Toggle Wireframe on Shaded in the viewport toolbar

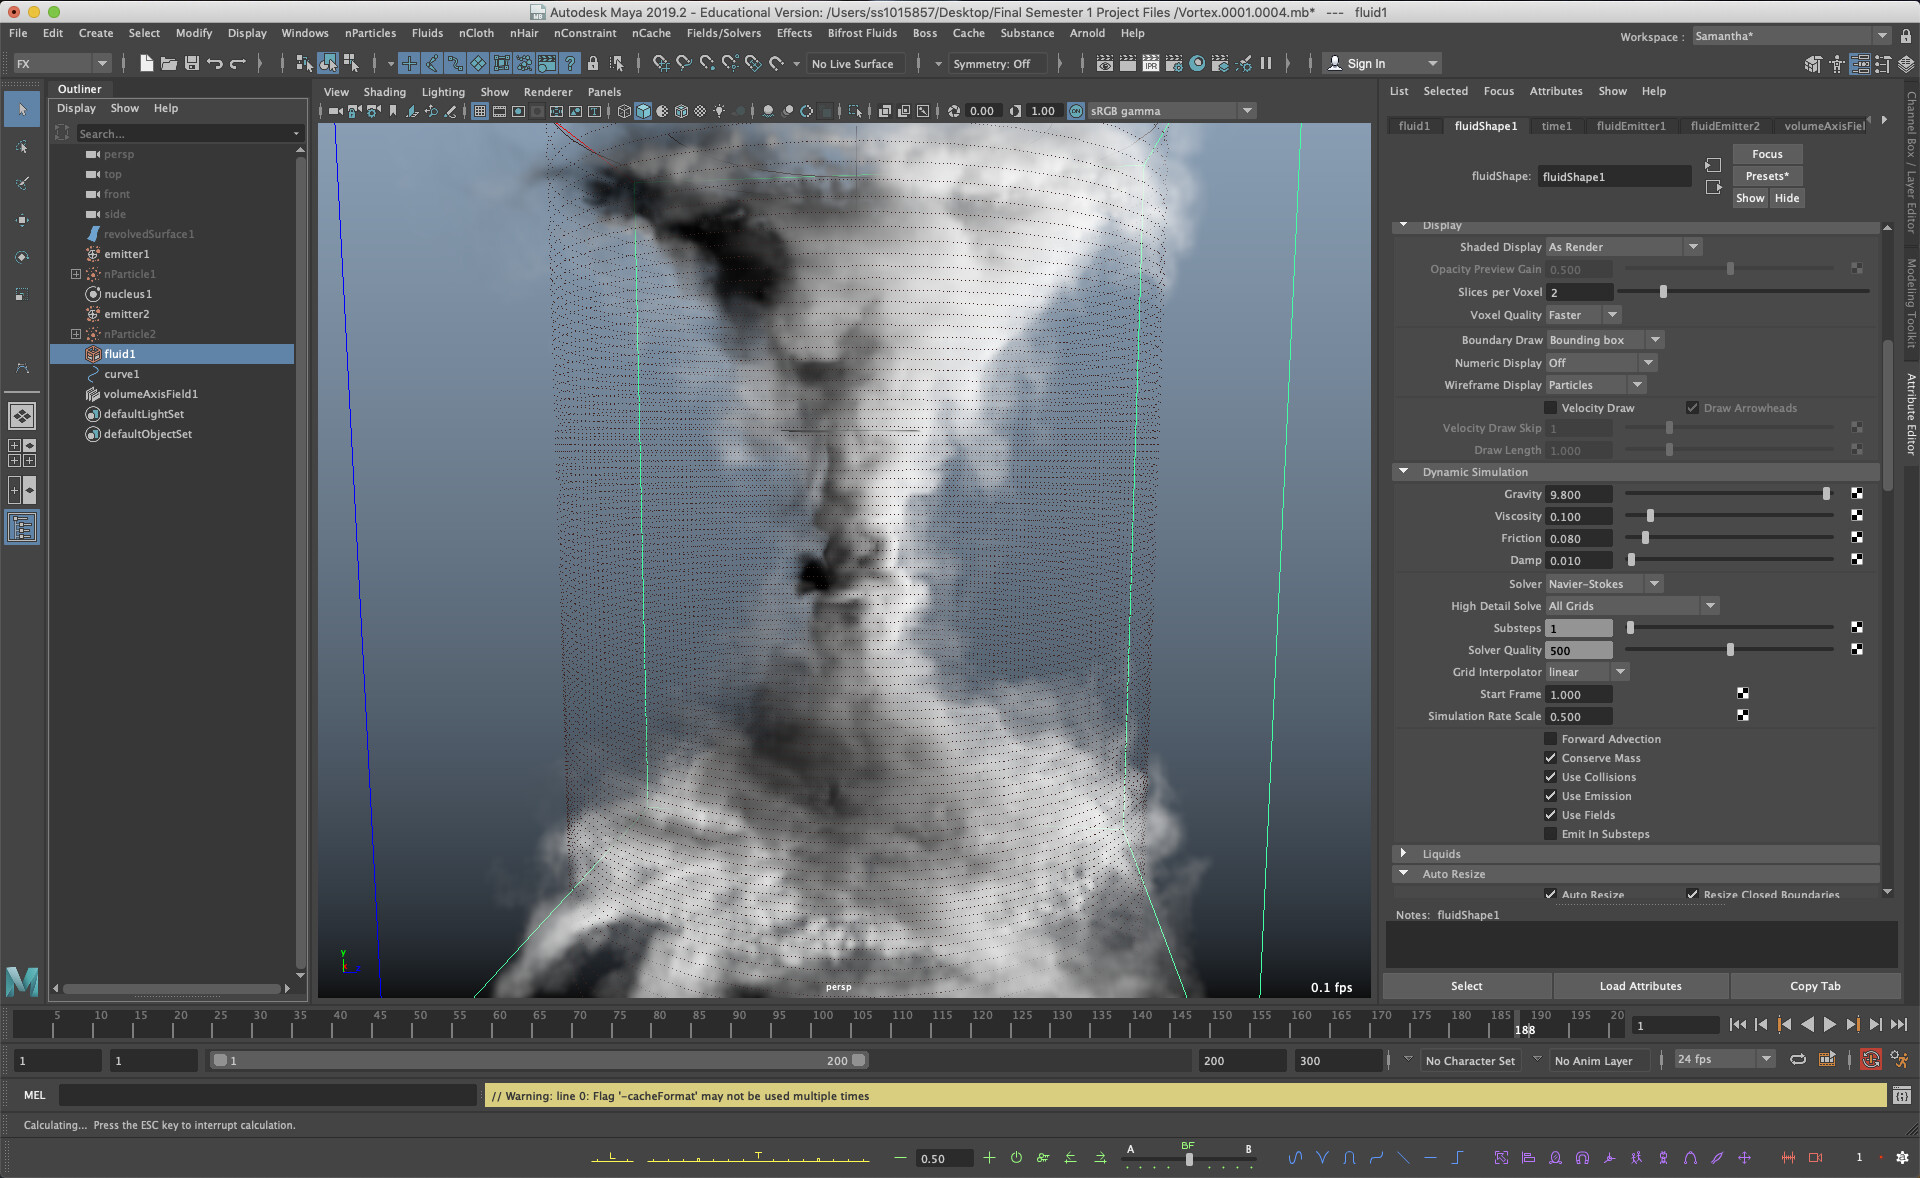tap(681, 111)
